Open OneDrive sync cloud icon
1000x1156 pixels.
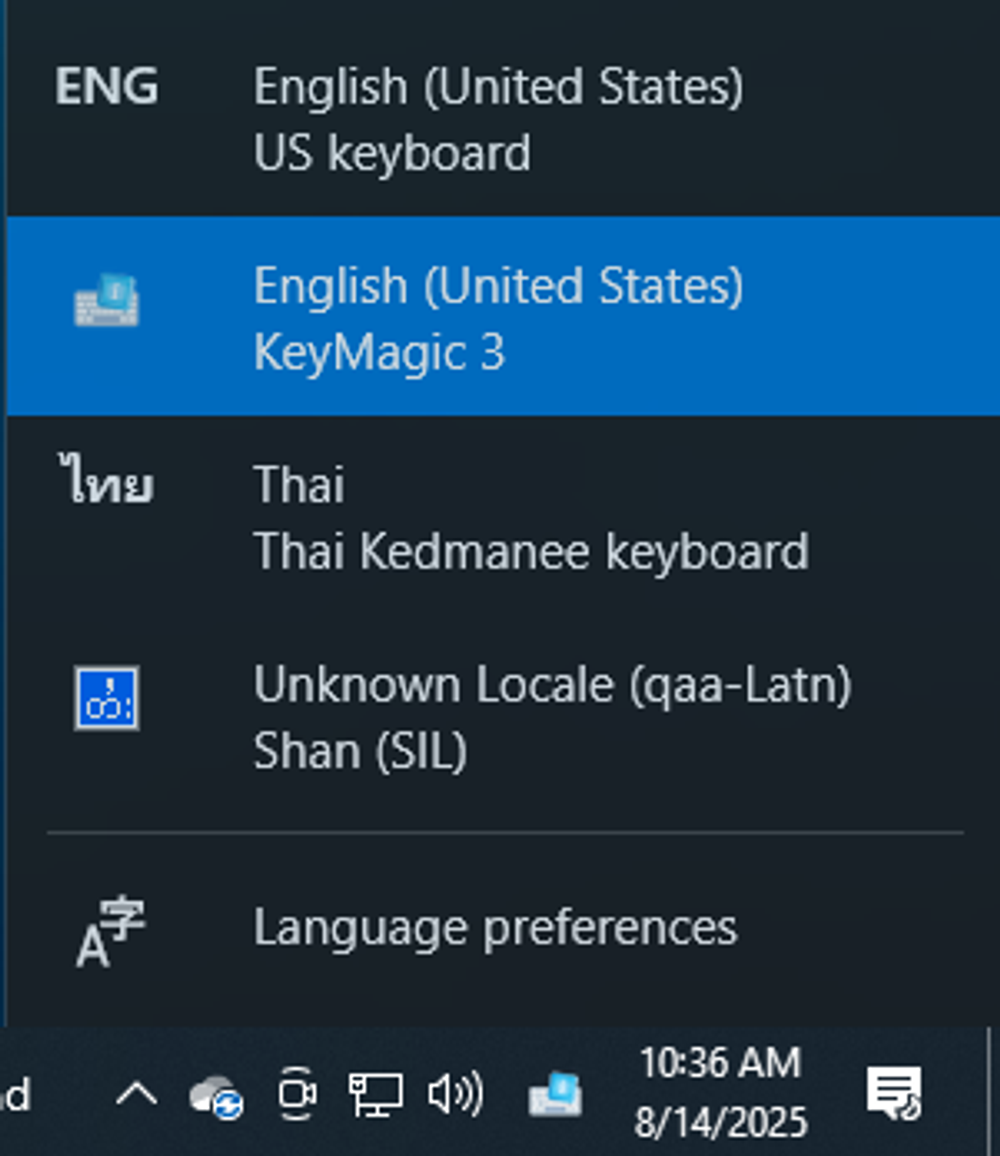[216, 1096]
